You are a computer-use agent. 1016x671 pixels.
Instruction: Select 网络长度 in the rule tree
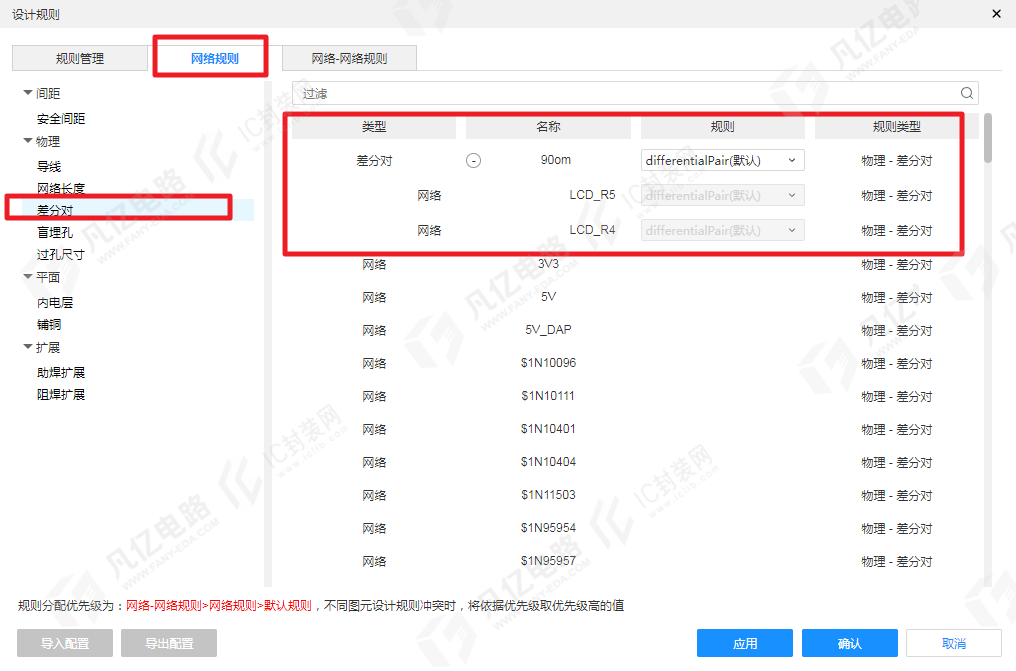pos(61,188)
